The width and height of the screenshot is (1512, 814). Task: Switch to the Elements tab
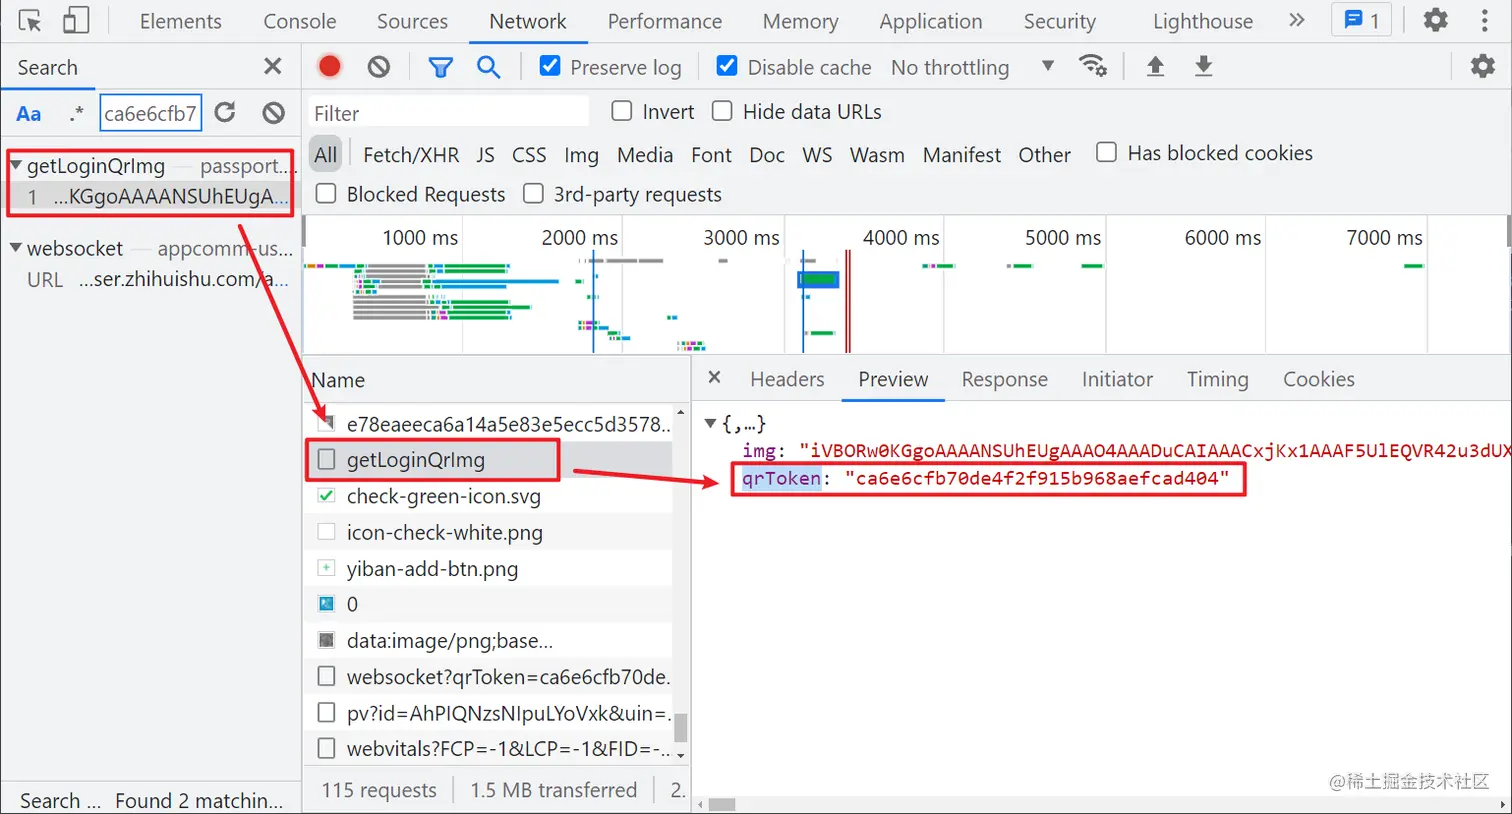[x=181, y=21]
